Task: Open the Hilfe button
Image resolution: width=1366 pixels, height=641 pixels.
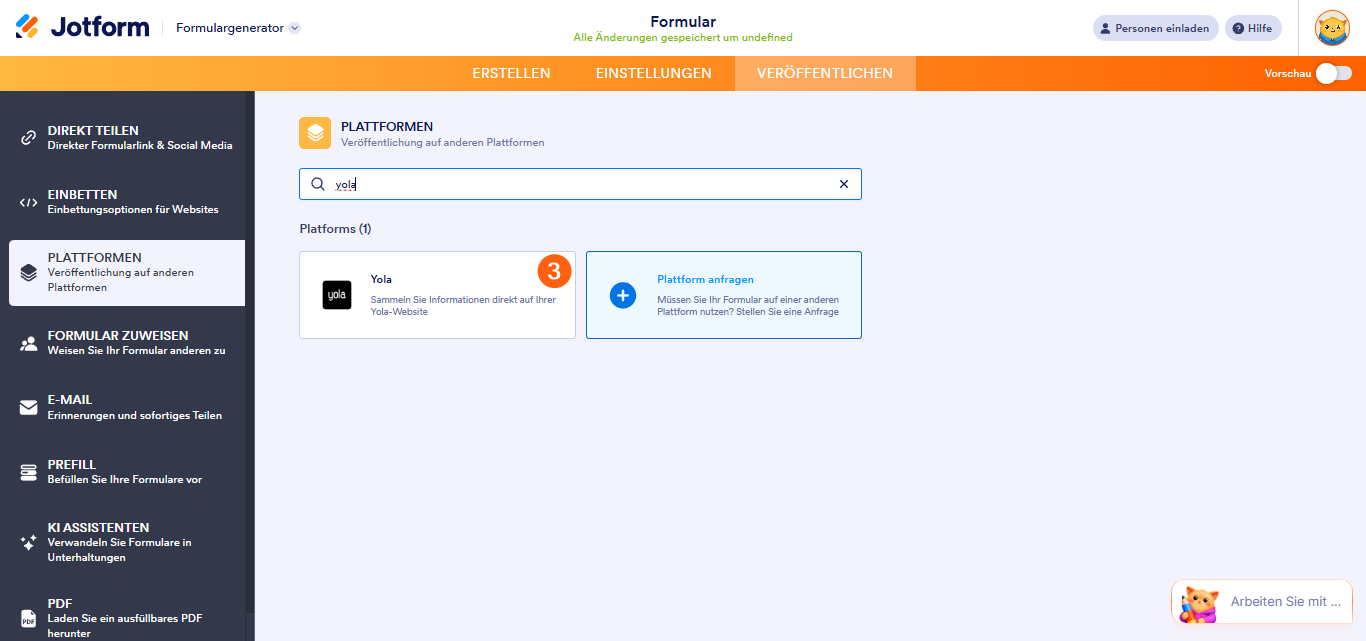Action: coord(1253,27)
